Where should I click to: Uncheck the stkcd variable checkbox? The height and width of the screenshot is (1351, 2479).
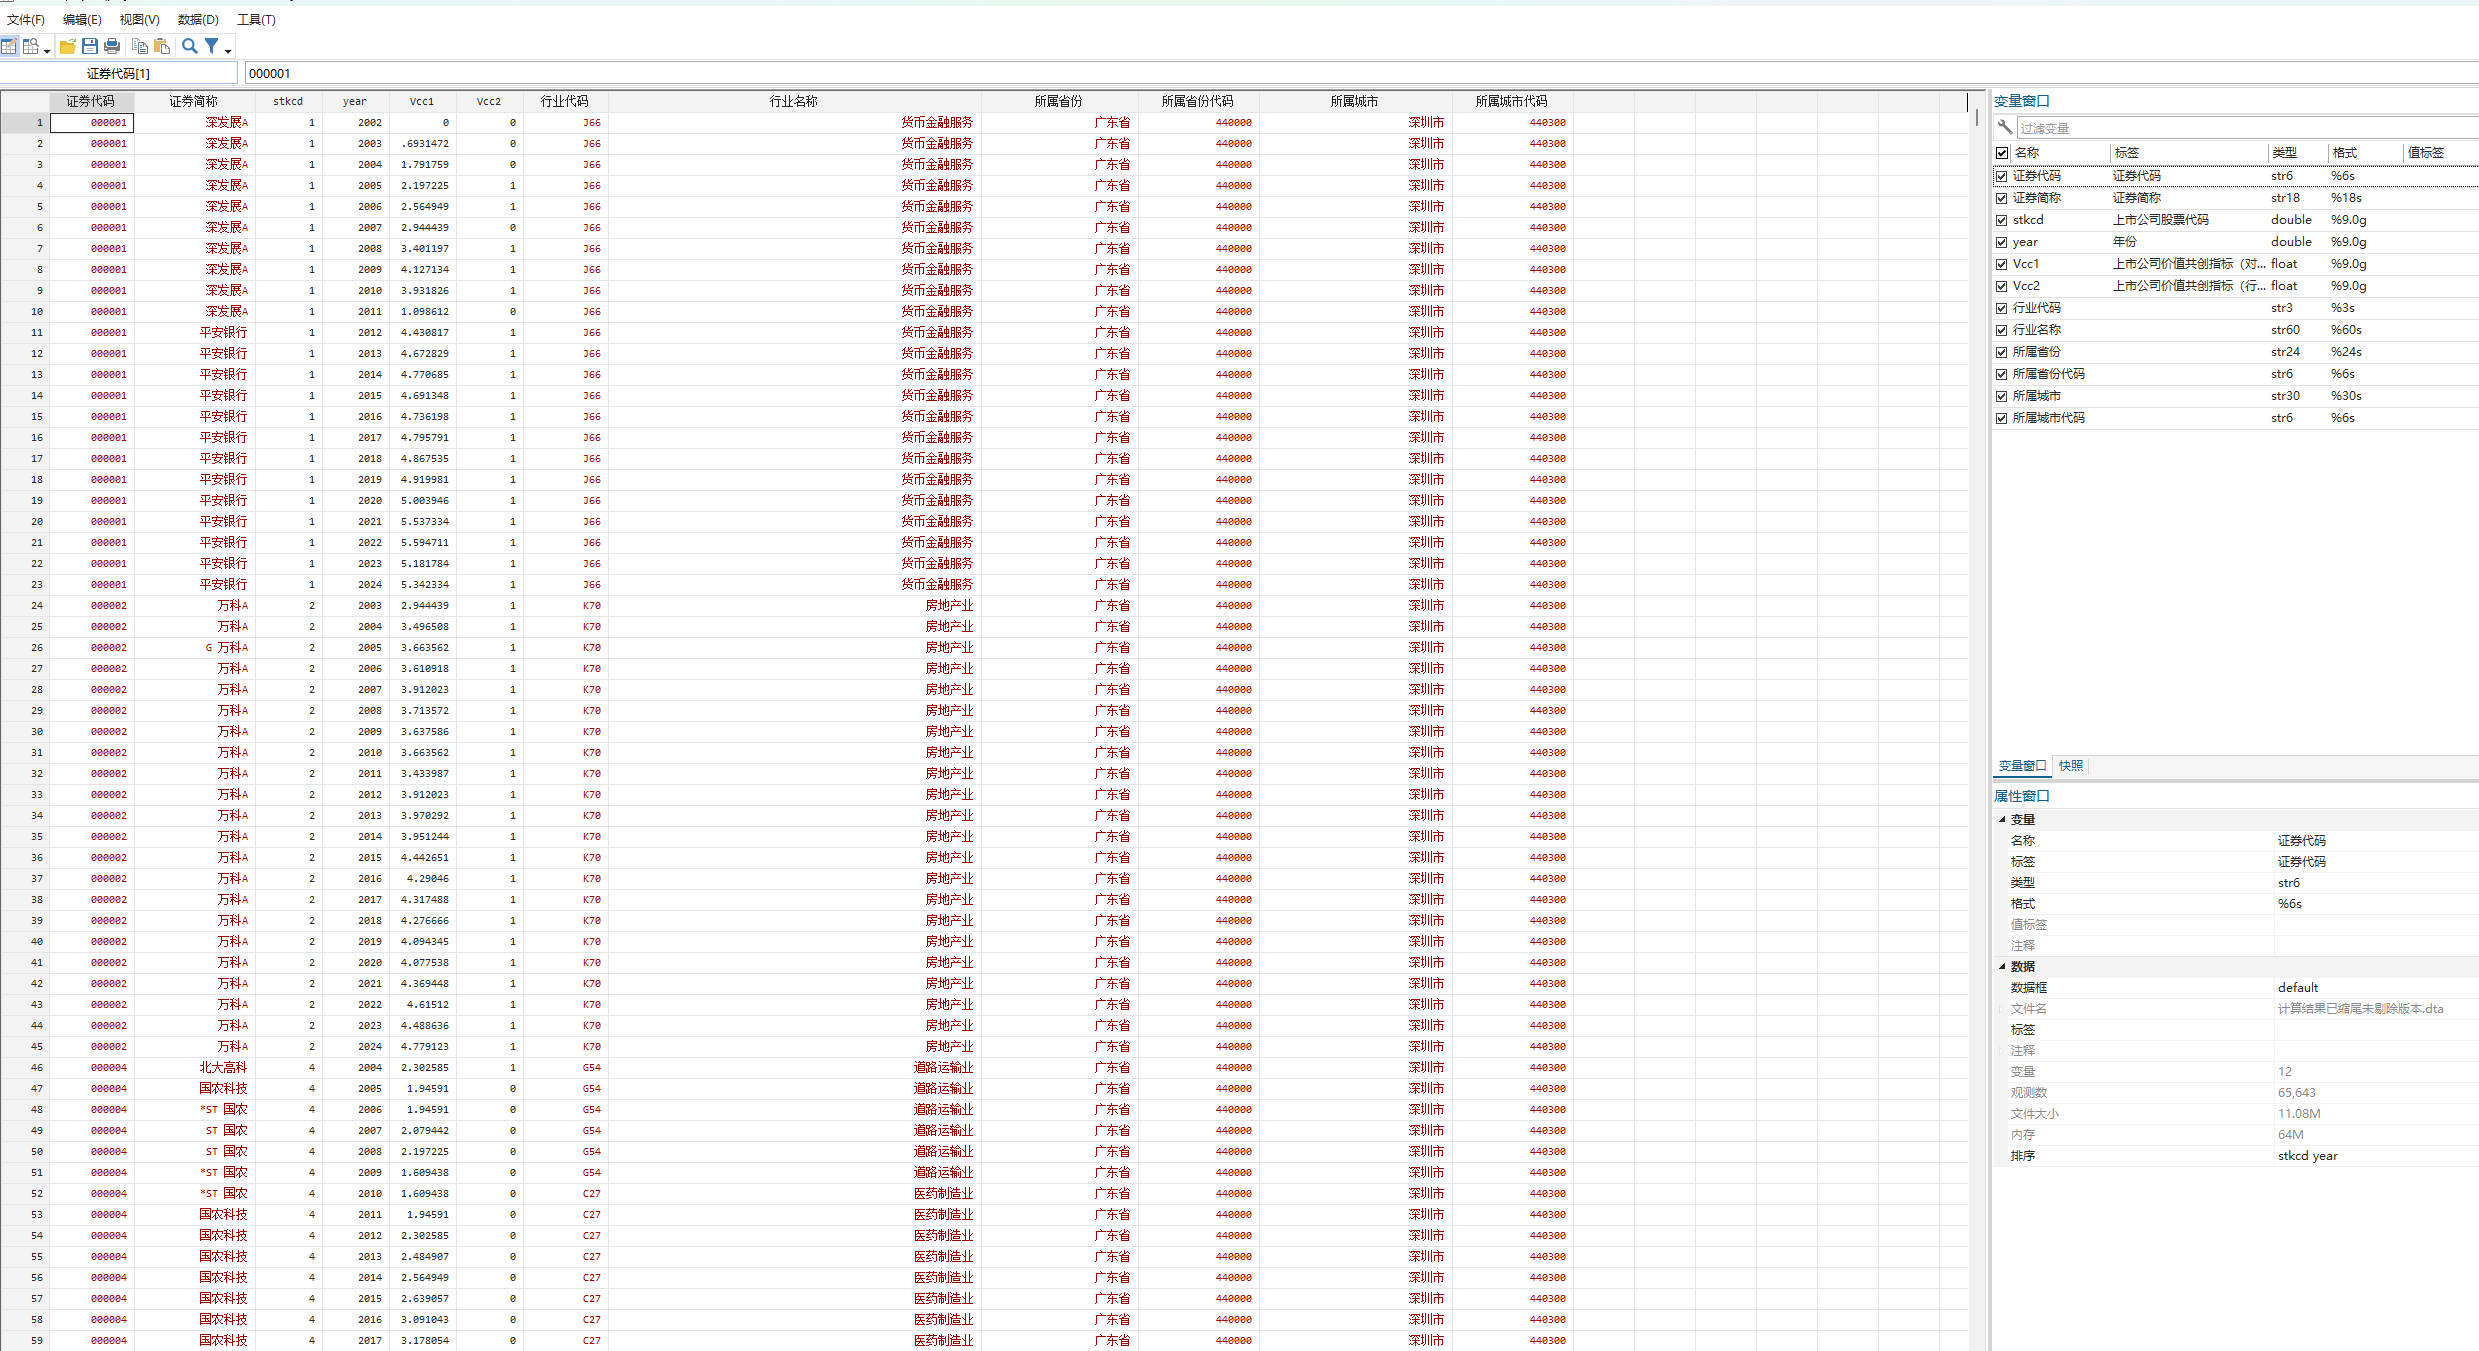click(2001, 220)
